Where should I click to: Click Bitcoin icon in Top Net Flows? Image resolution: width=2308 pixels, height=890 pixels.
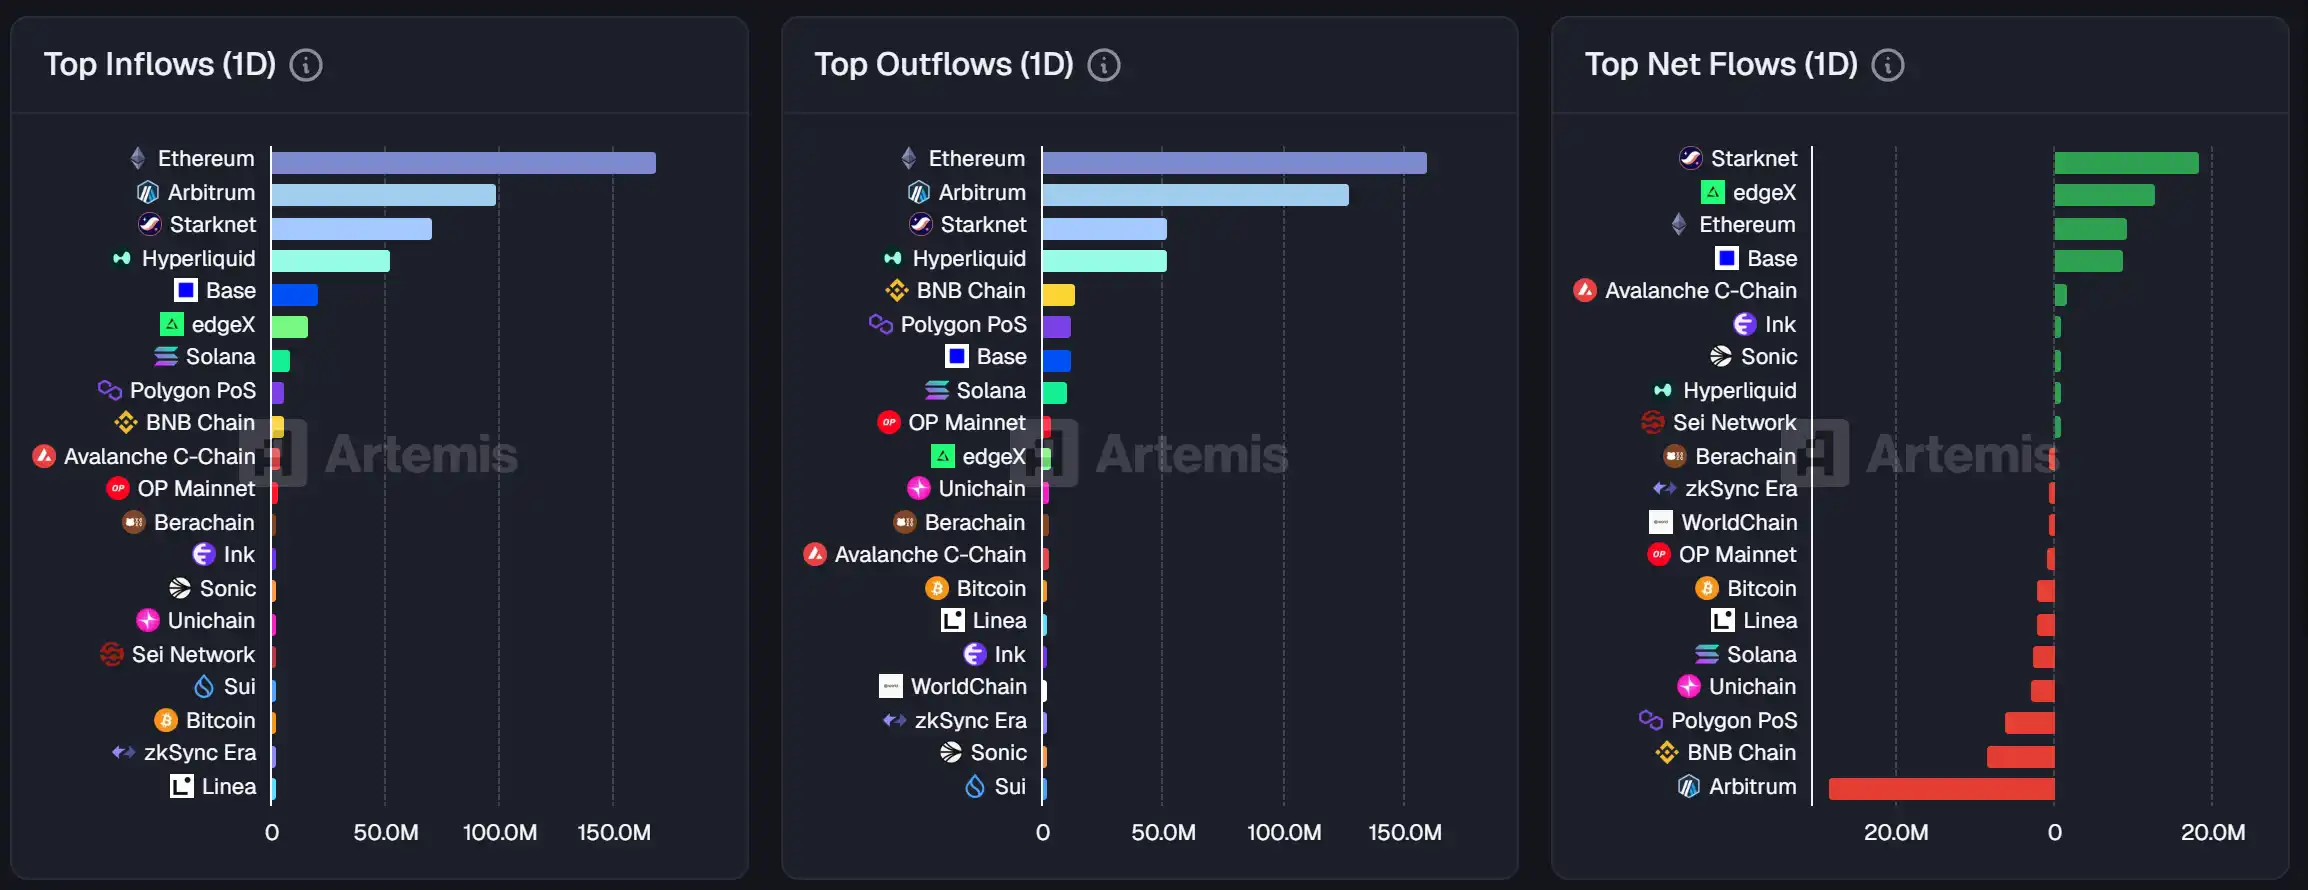1707,588
